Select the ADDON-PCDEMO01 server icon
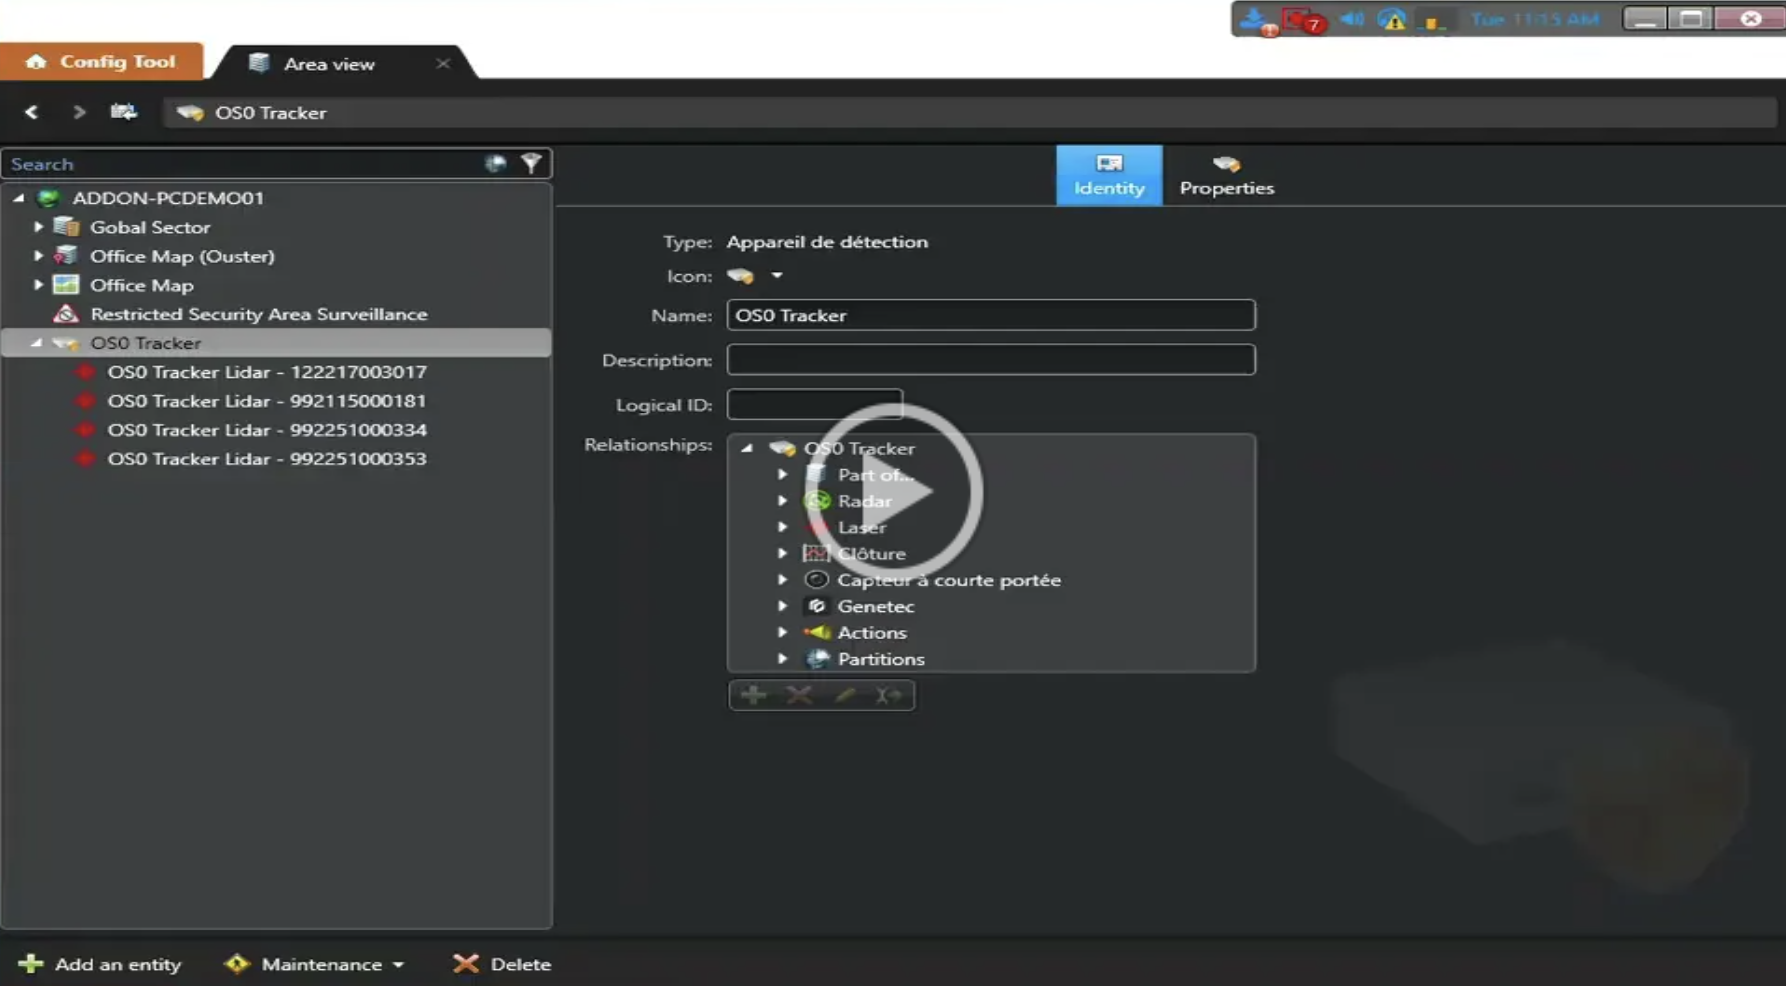Viewport: 1786px width, 986px height. (48, 198)
